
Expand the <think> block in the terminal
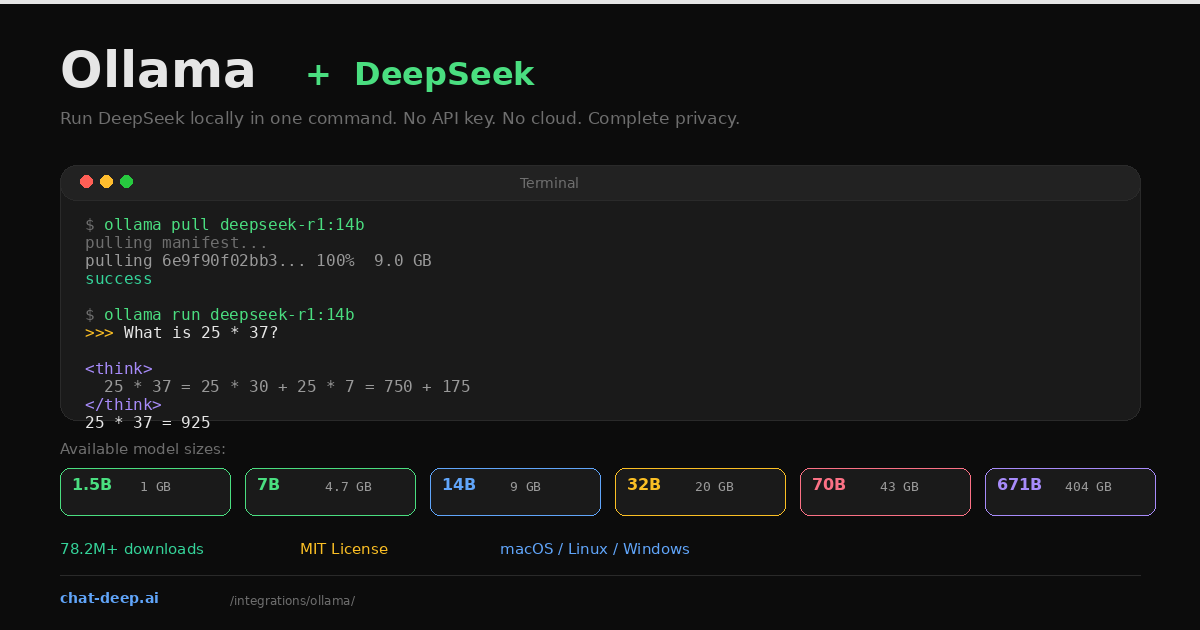pos(119,368)
